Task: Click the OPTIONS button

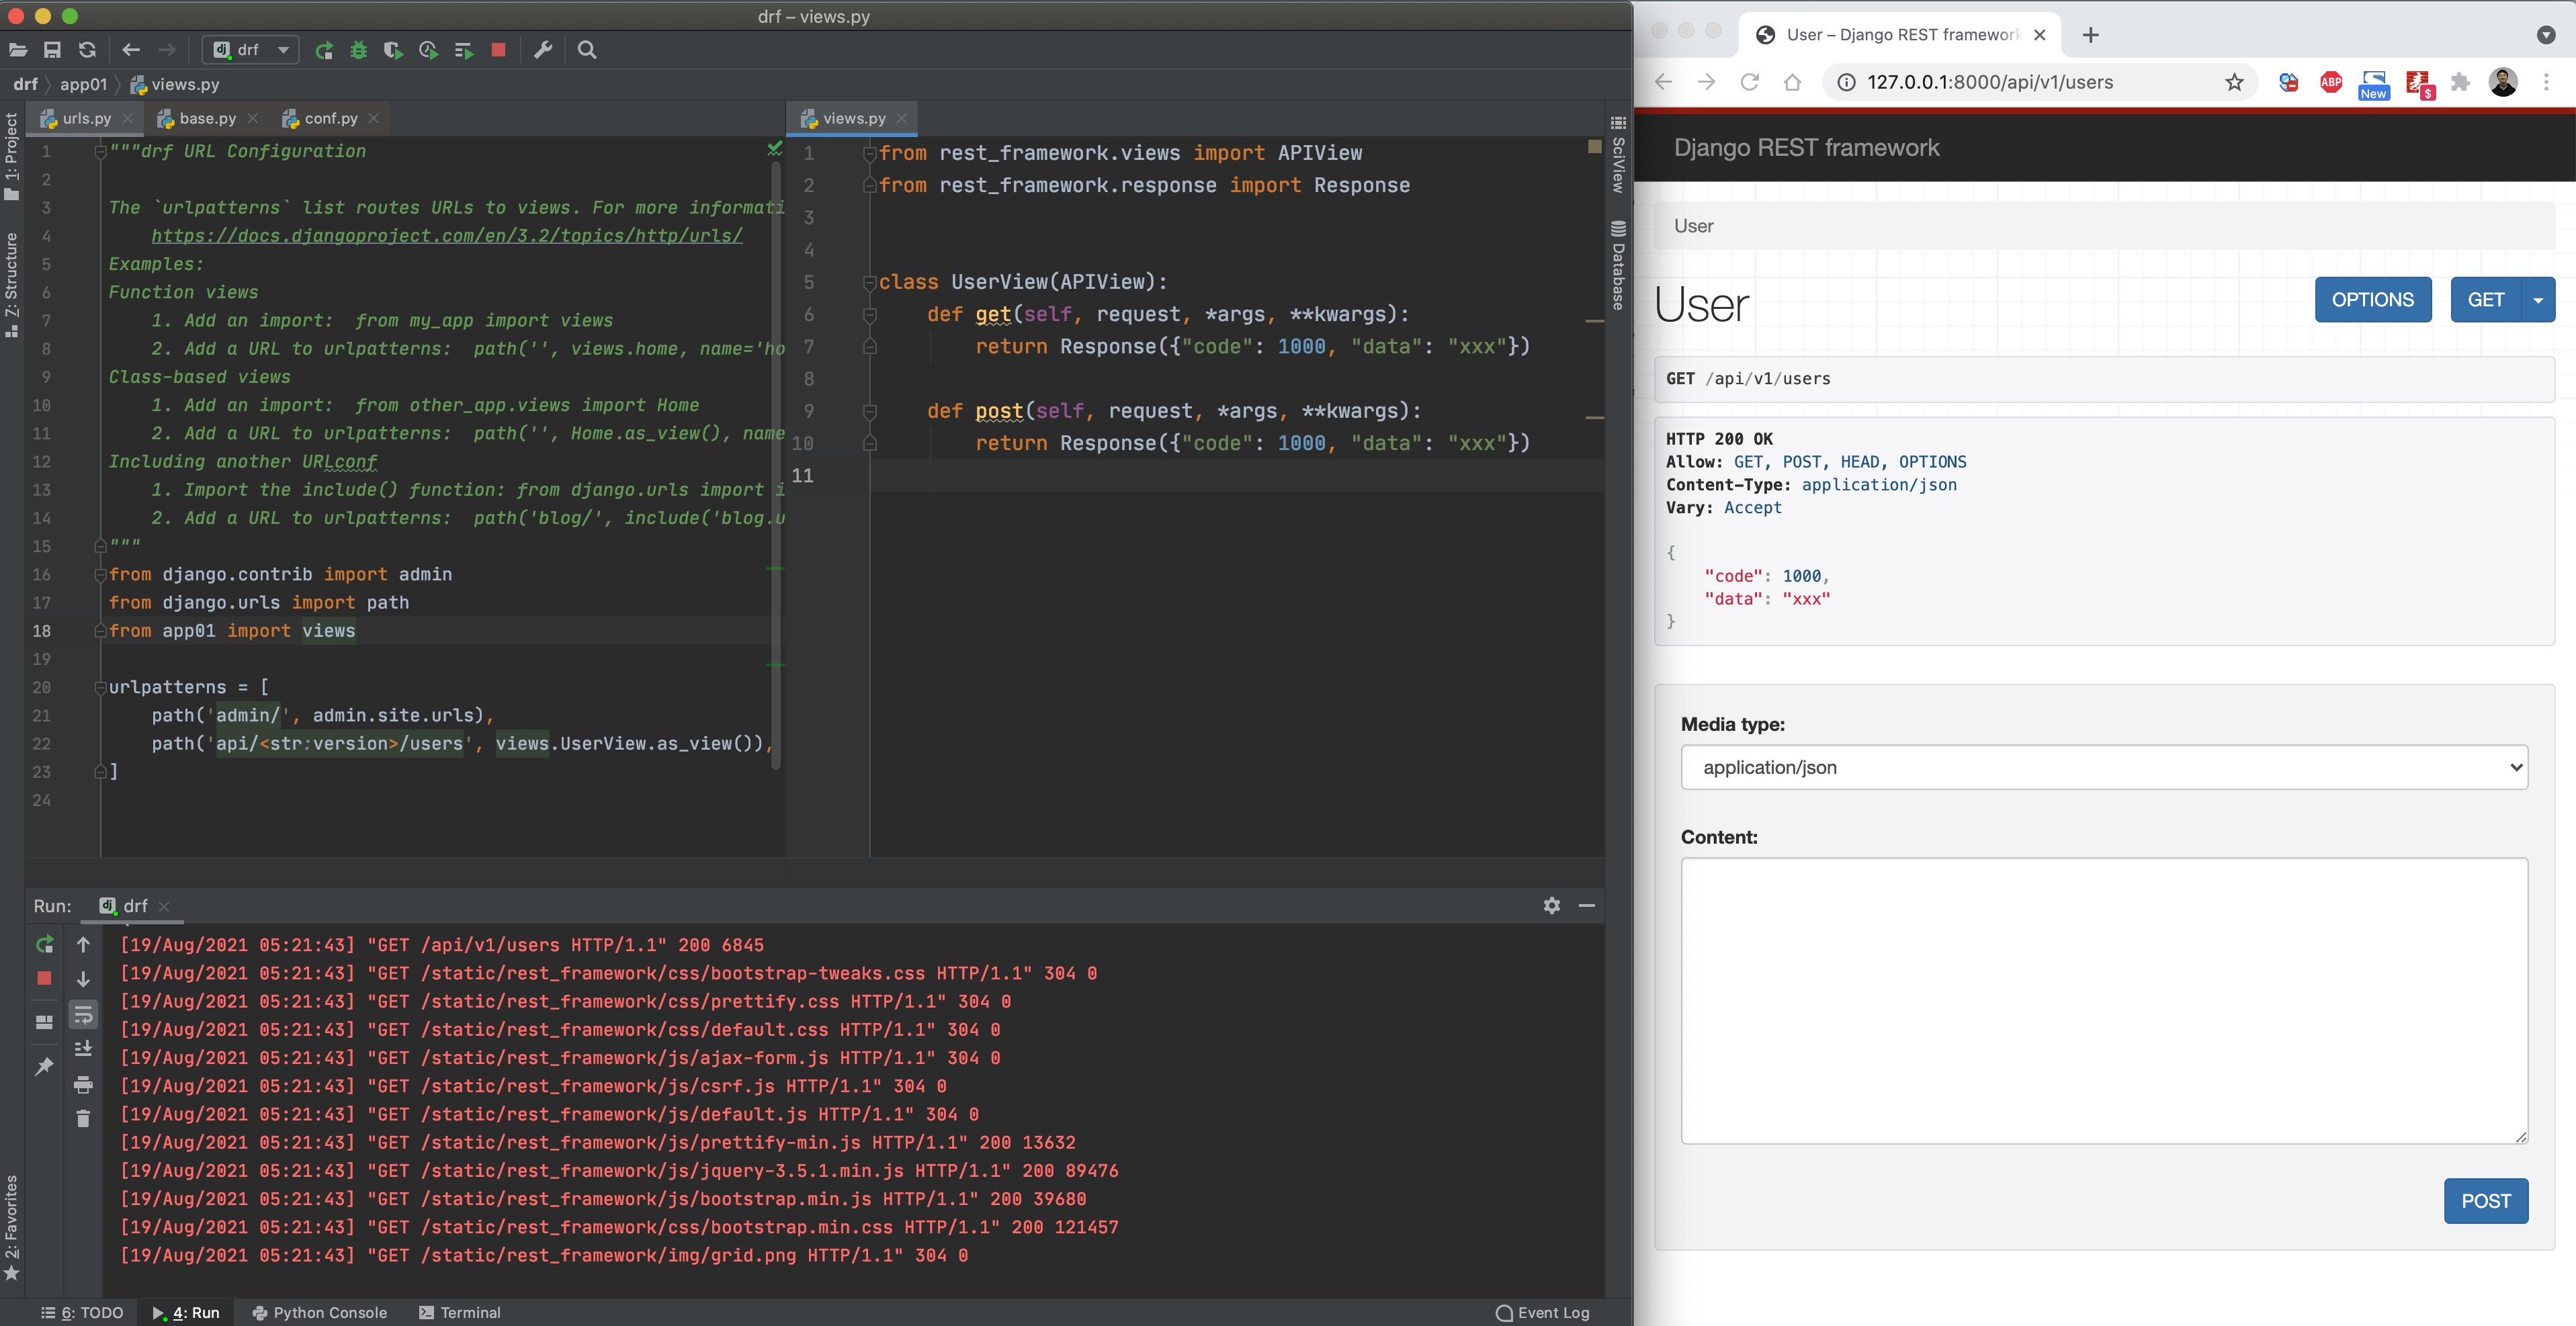Action: 2372,300
